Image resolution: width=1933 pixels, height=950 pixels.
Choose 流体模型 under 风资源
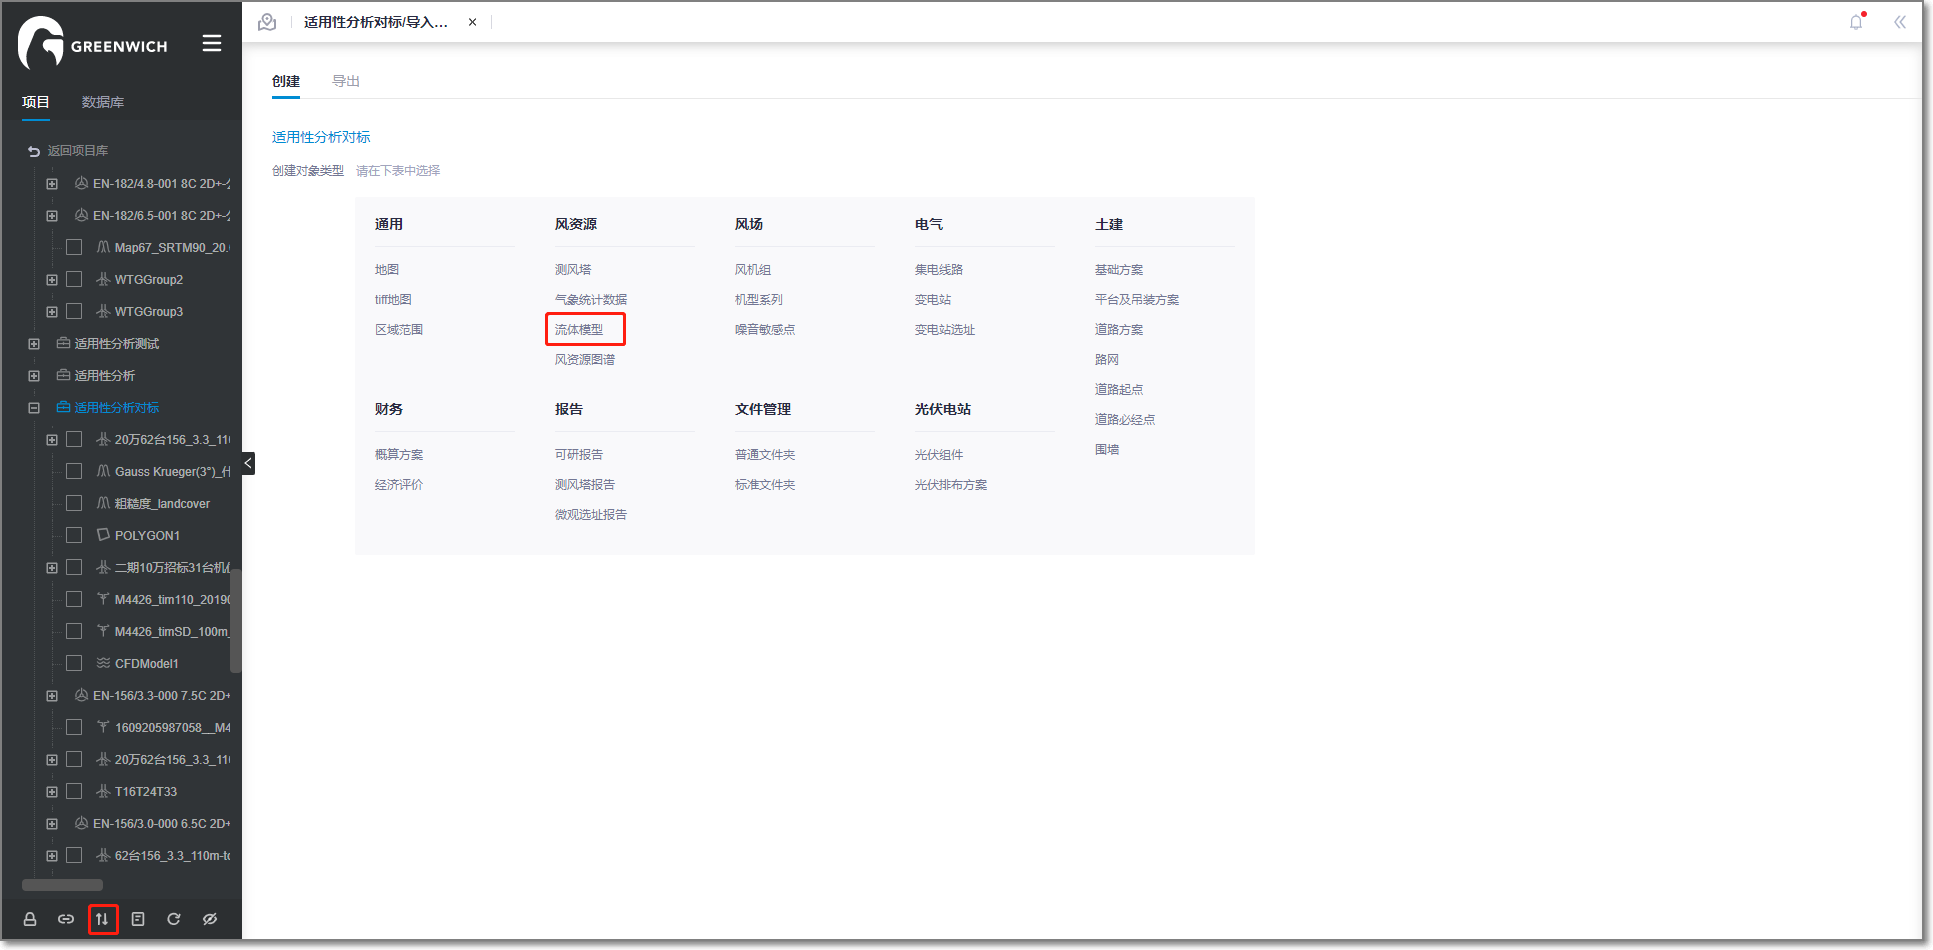tap(579, 329)
